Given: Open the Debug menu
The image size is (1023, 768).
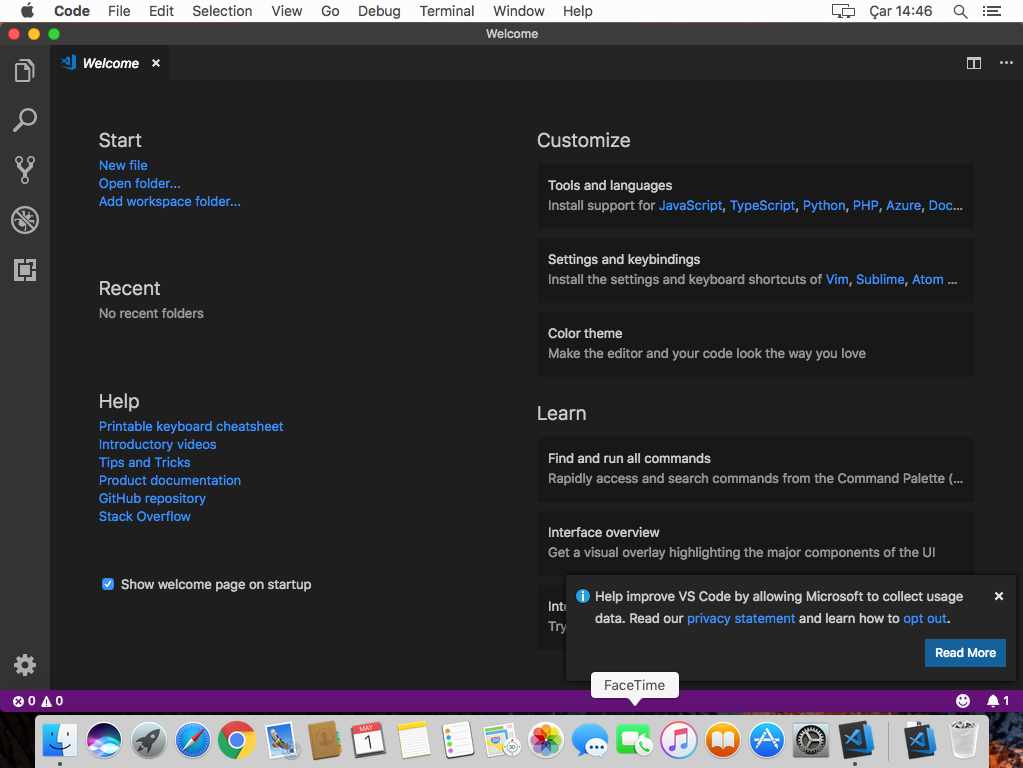Looking at the screenshot, I should [x=378, y=11].
